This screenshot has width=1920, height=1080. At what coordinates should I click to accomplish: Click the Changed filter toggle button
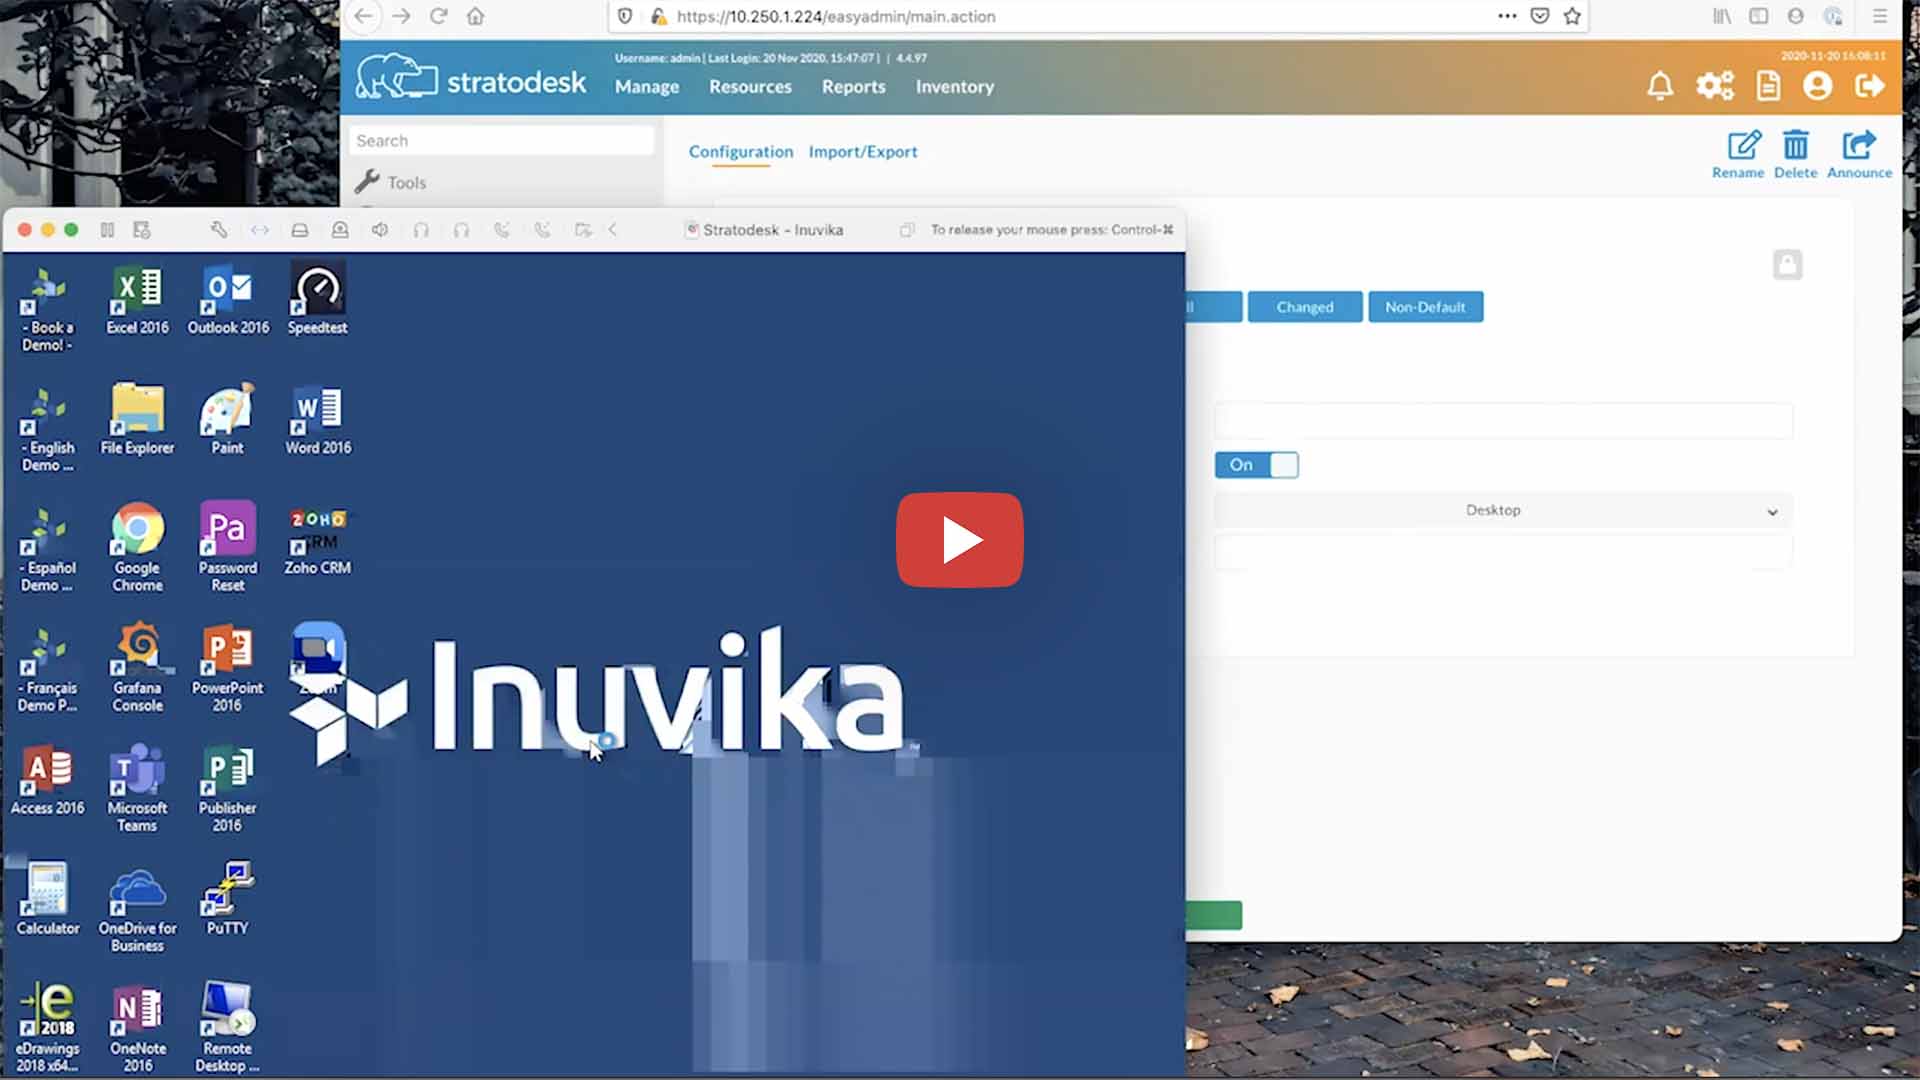[1304, 306]
